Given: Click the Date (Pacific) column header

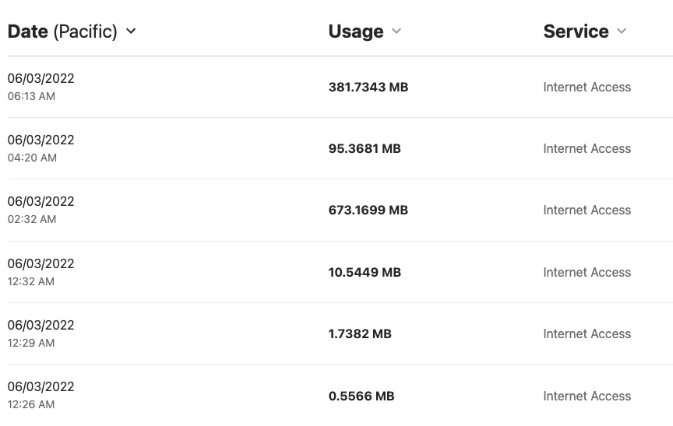Looking at the screenshot, I should tap(62, 31).
